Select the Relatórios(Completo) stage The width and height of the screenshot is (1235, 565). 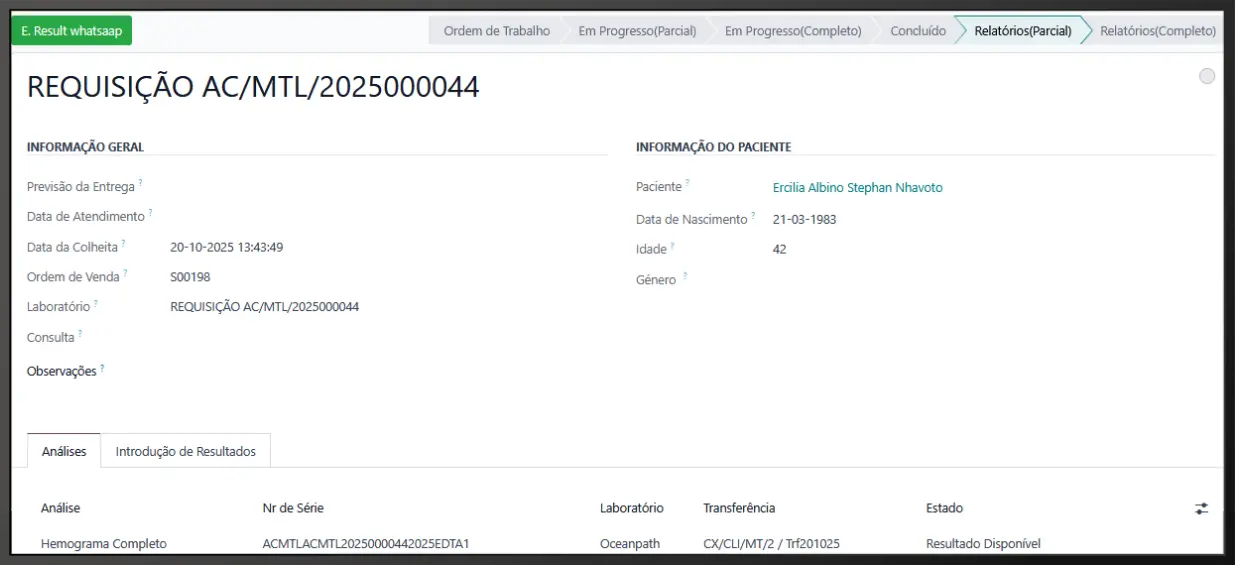coord(1157,31)
